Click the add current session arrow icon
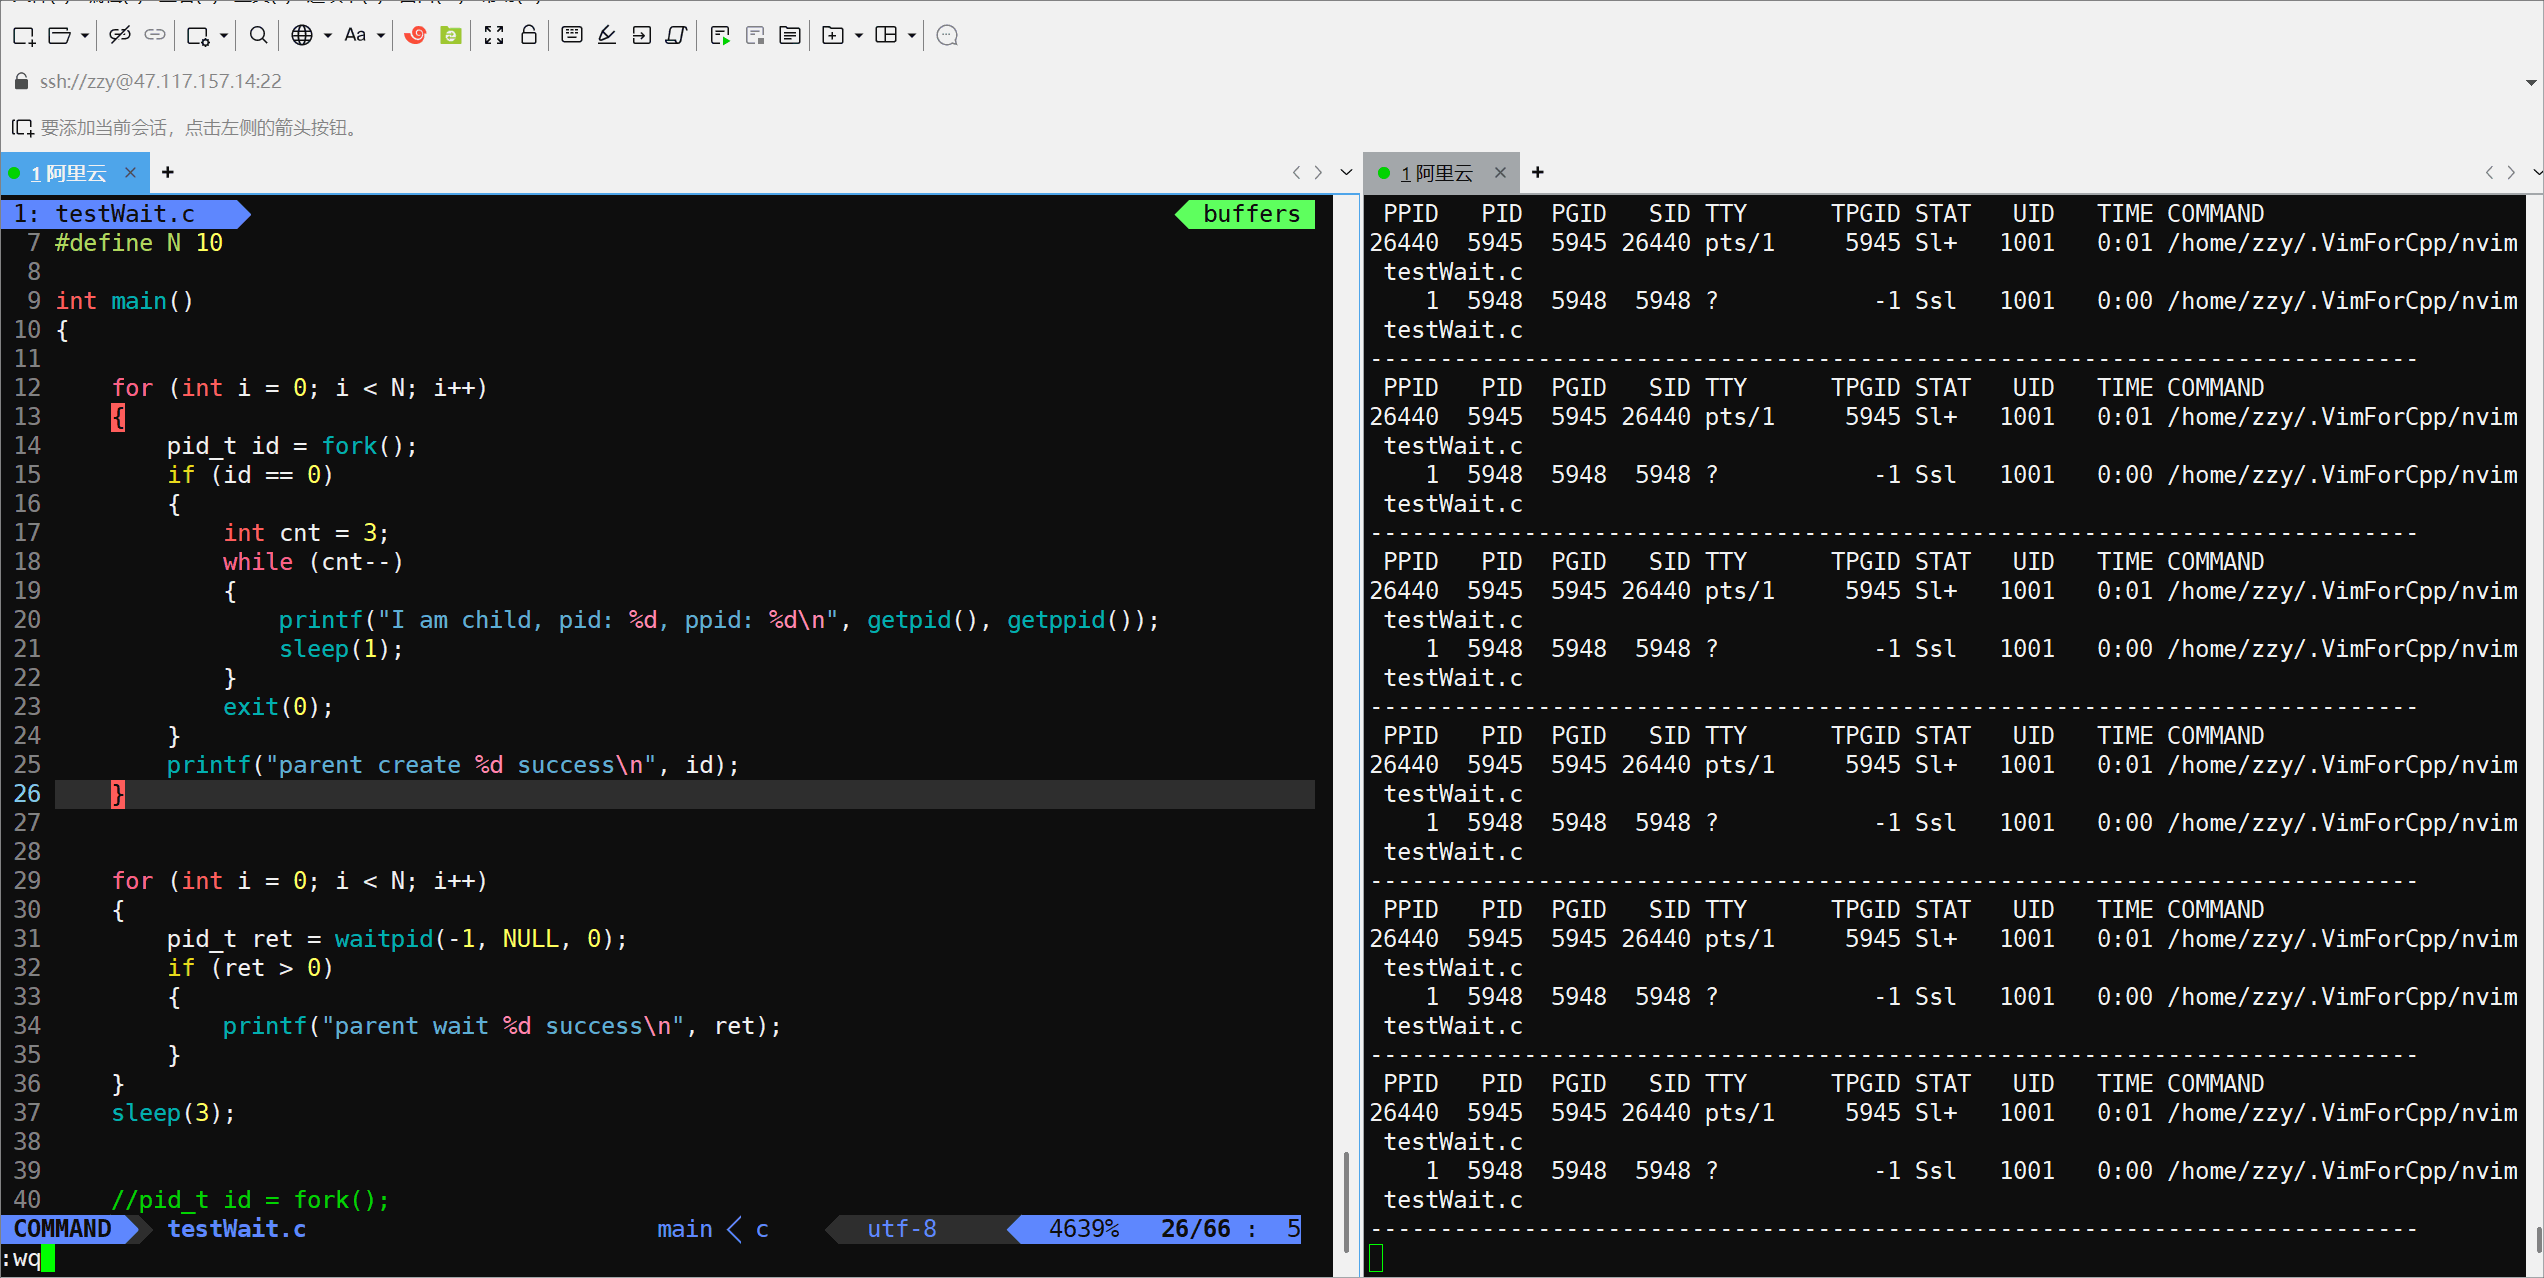The height and width of the screenshot is (1278, 2544). point(22,128)
